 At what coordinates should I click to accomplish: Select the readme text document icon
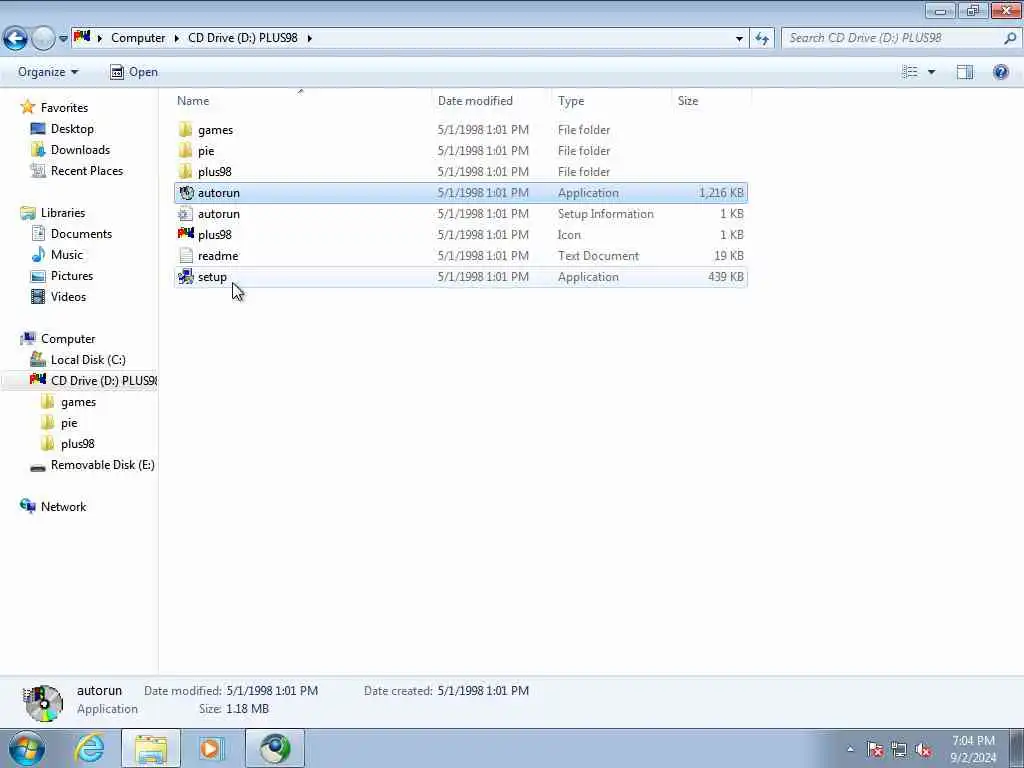(186, 255)
